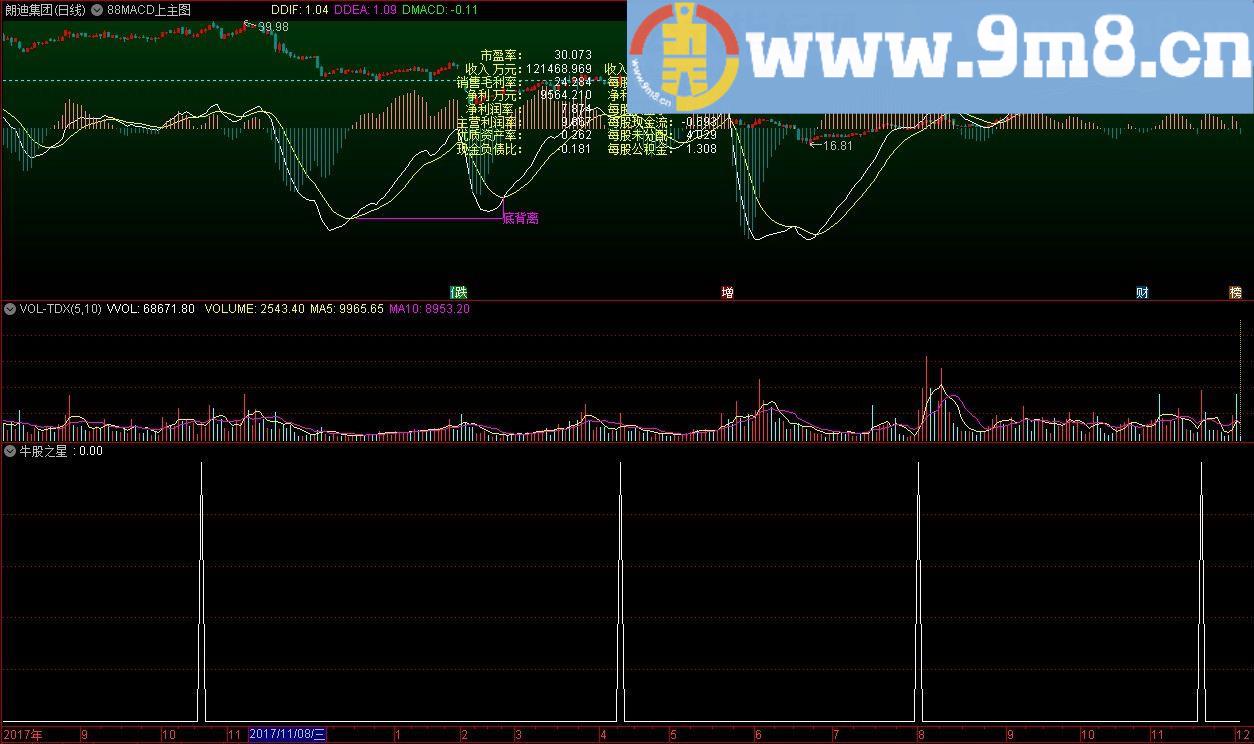Click the 增 event marker icon
This screenshot has width=1254, height=744.
[727, 293]
